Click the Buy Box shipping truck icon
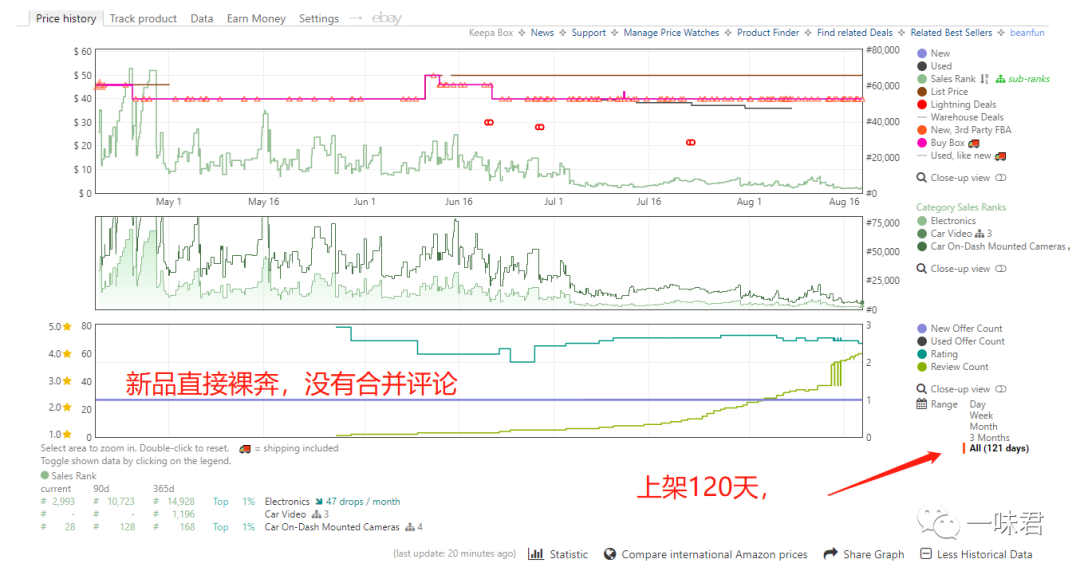 tap(973, 143)
